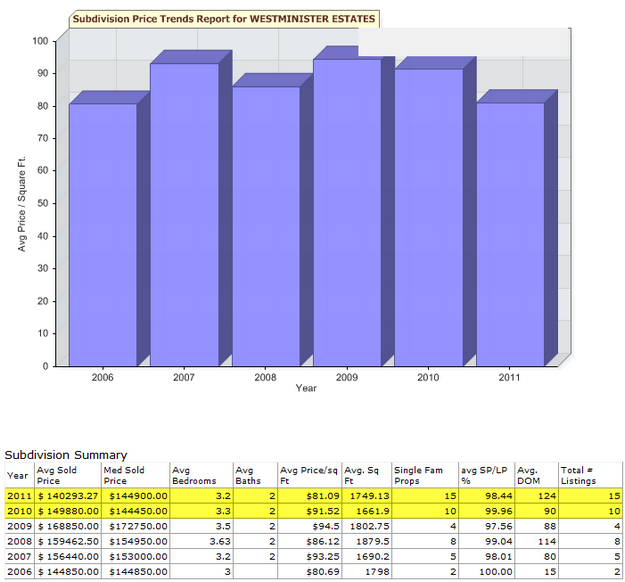Click the $ 159462.50 average sold price cell
The width and height of the screenshot is (625, 582).
(68, 541)
